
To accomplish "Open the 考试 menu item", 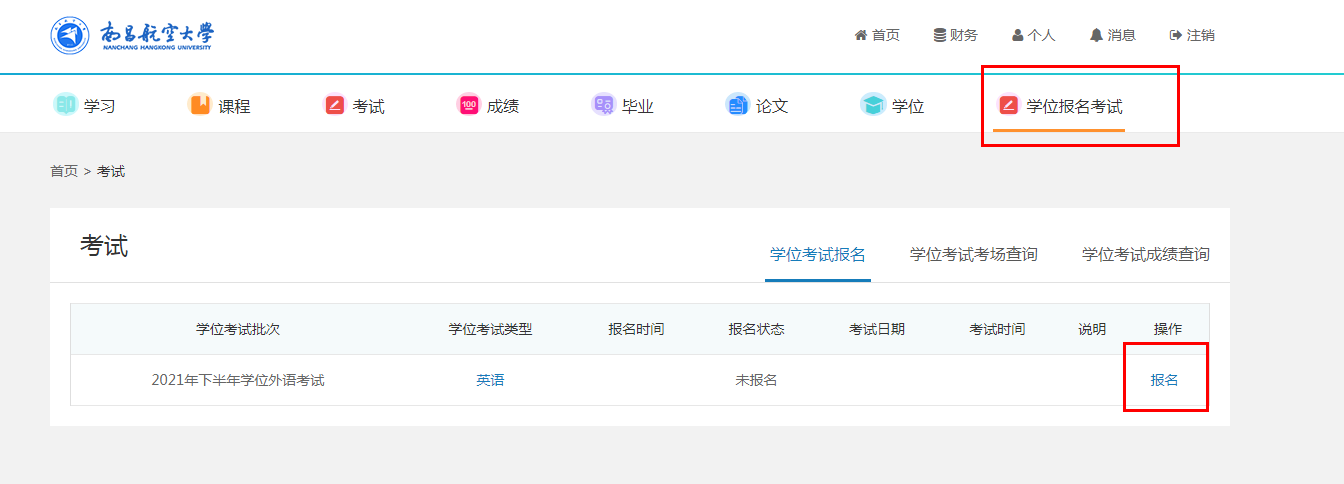I will [368, 106].
